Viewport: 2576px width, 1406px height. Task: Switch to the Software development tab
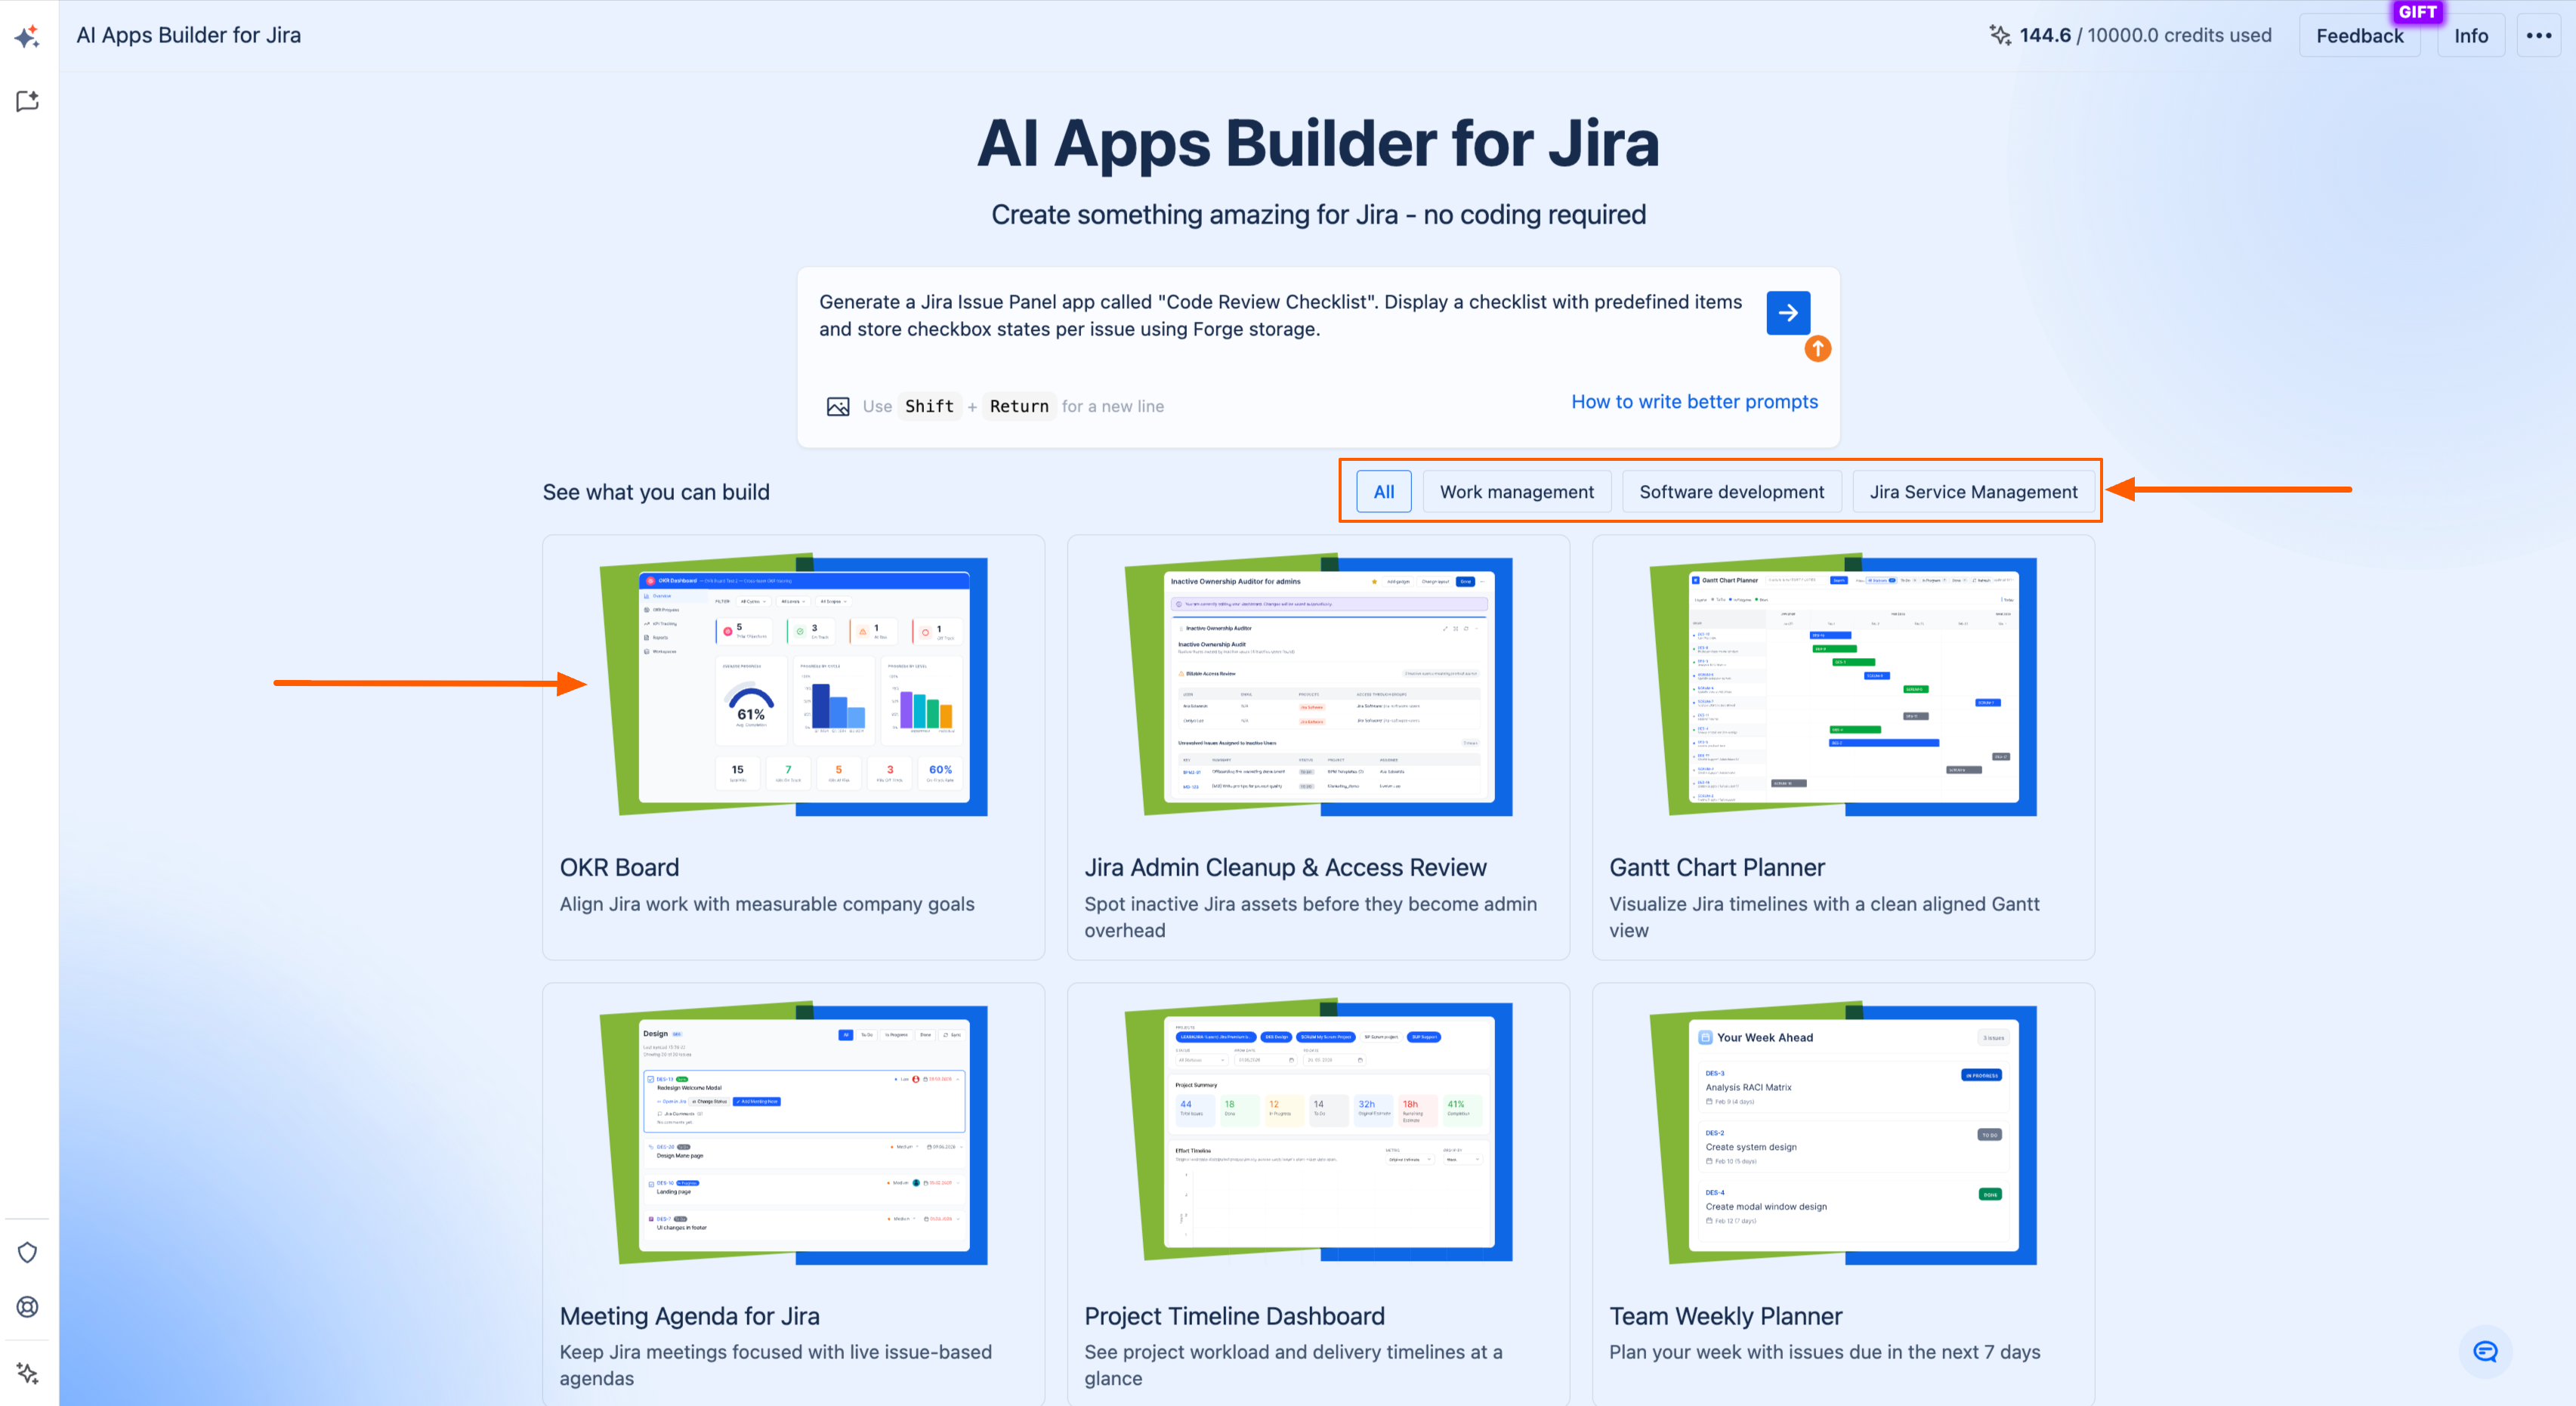tap(1731, 491)
